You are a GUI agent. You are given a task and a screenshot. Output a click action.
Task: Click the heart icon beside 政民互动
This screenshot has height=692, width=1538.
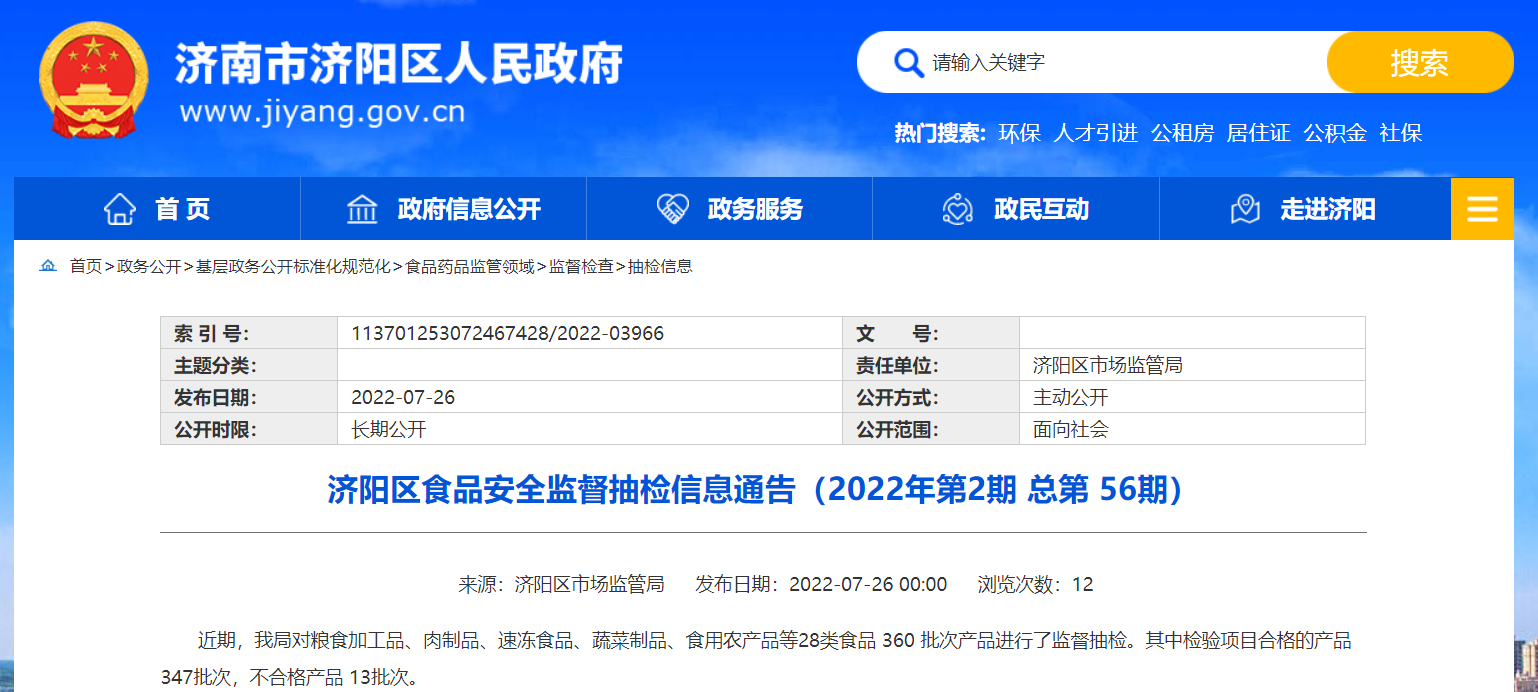[958, 209]
